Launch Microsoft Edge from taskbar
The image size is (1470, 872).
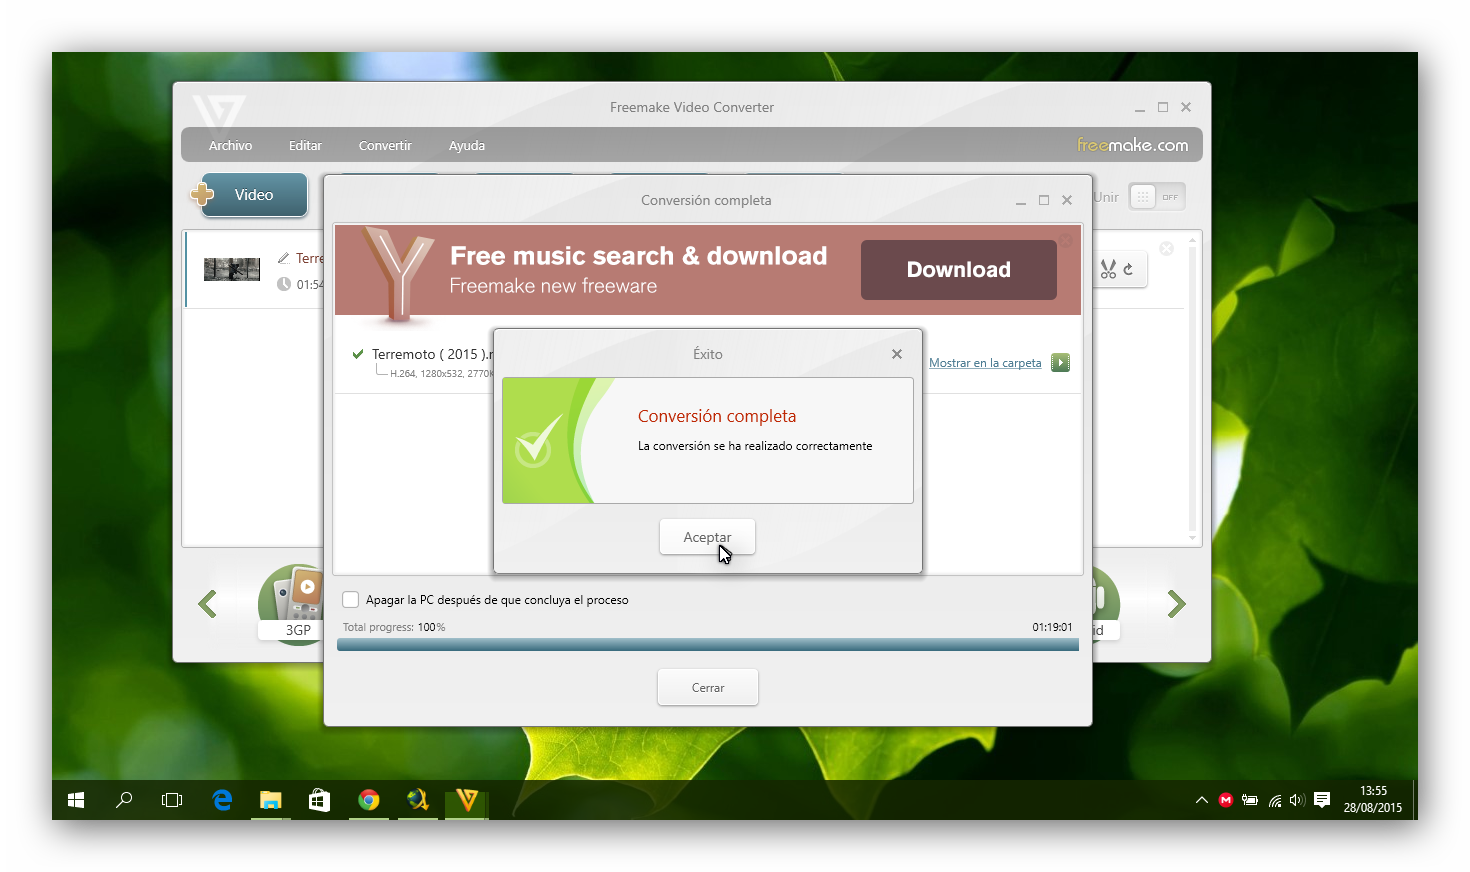click(222, 800)
